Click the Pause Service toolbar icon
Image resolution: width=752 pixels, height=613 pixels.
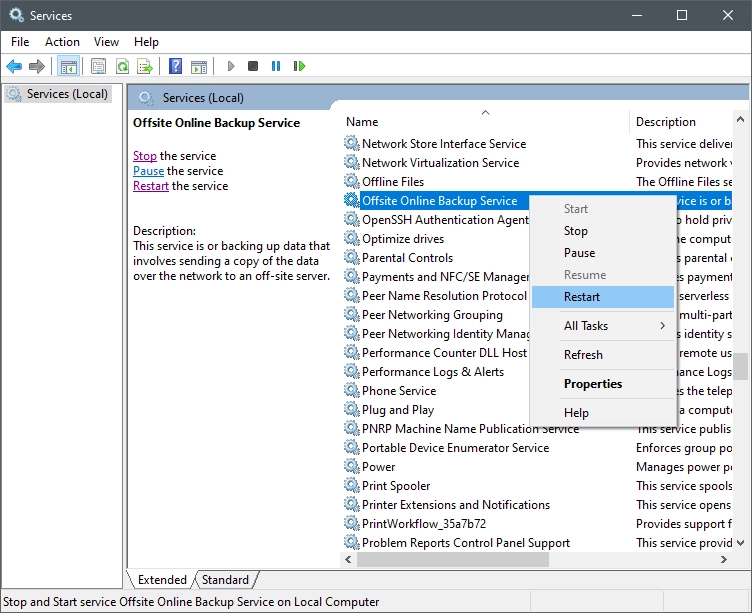(x=276, y=66)
